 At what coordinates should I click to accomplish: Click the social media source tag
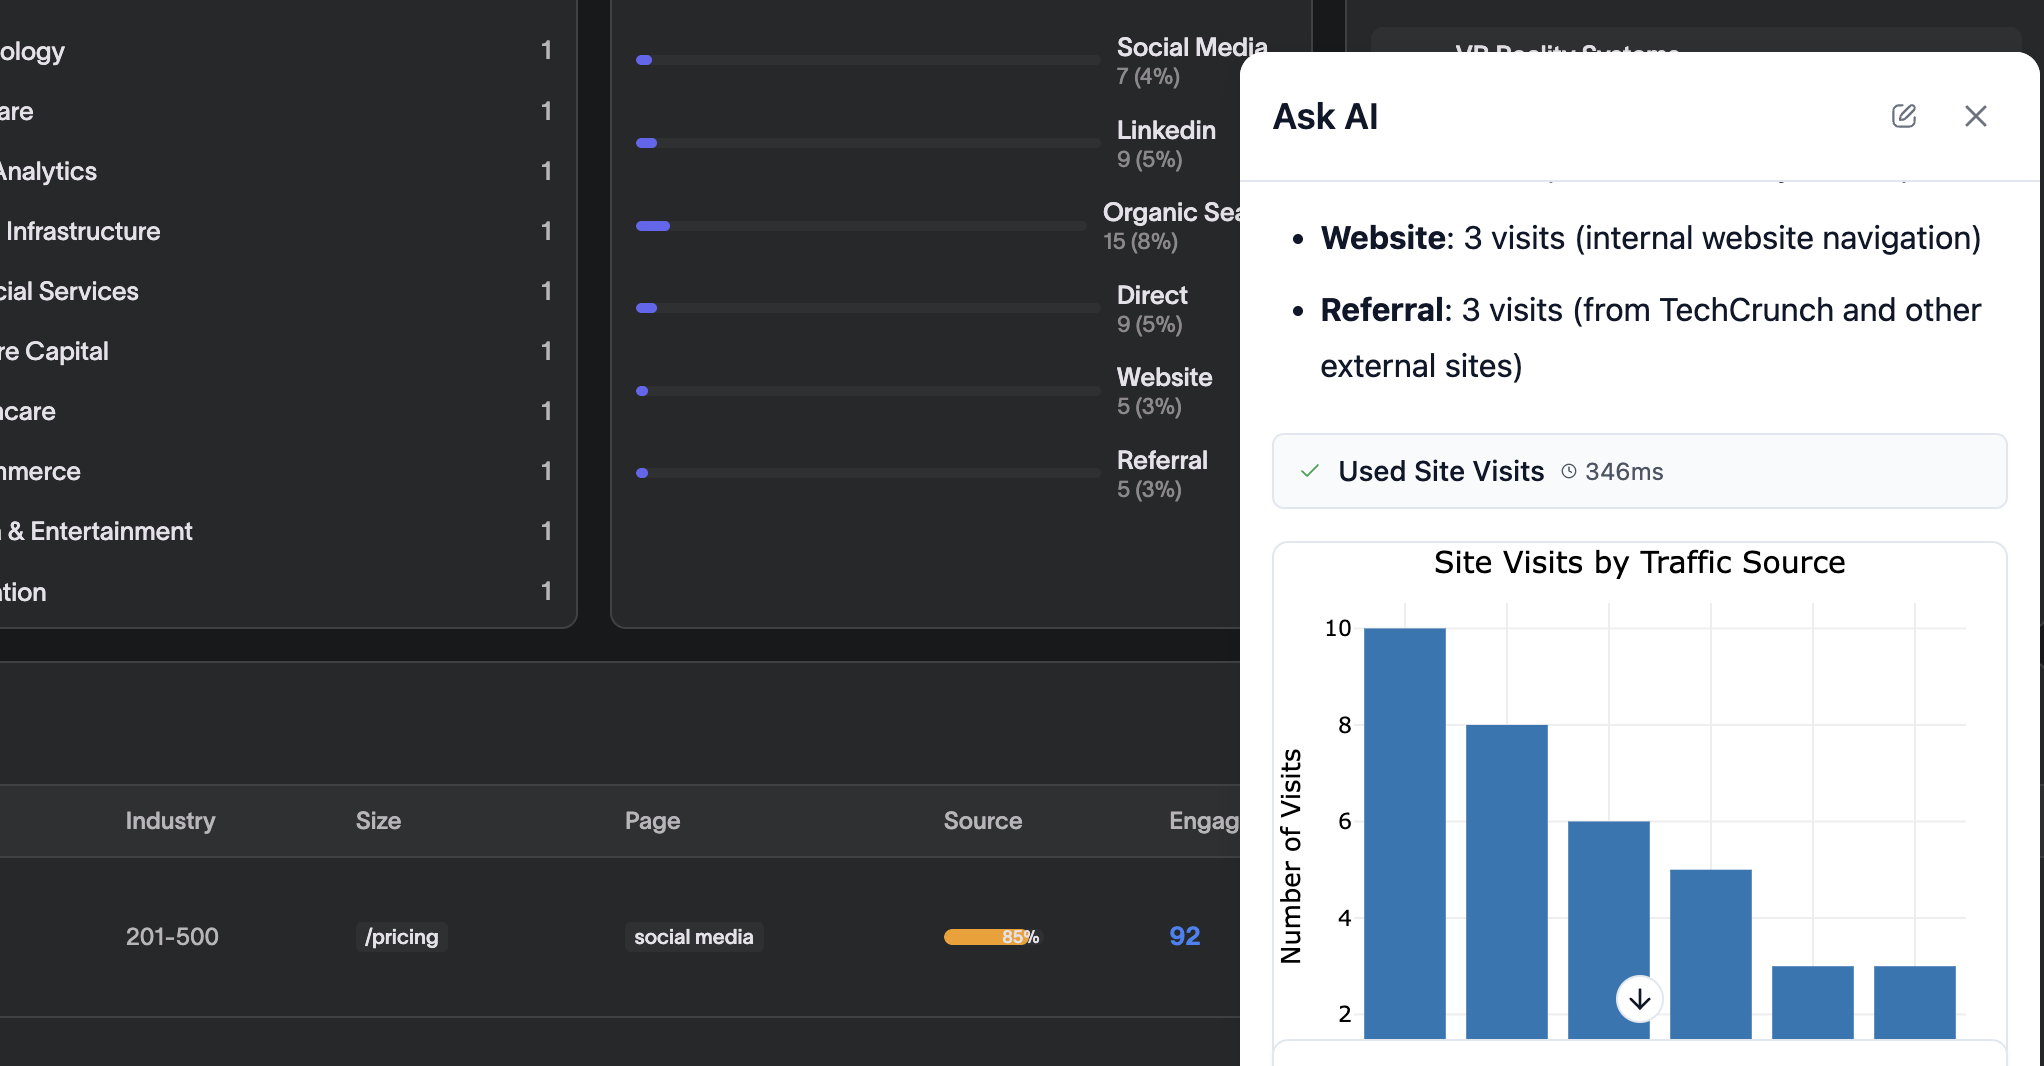tap(693, 937)
